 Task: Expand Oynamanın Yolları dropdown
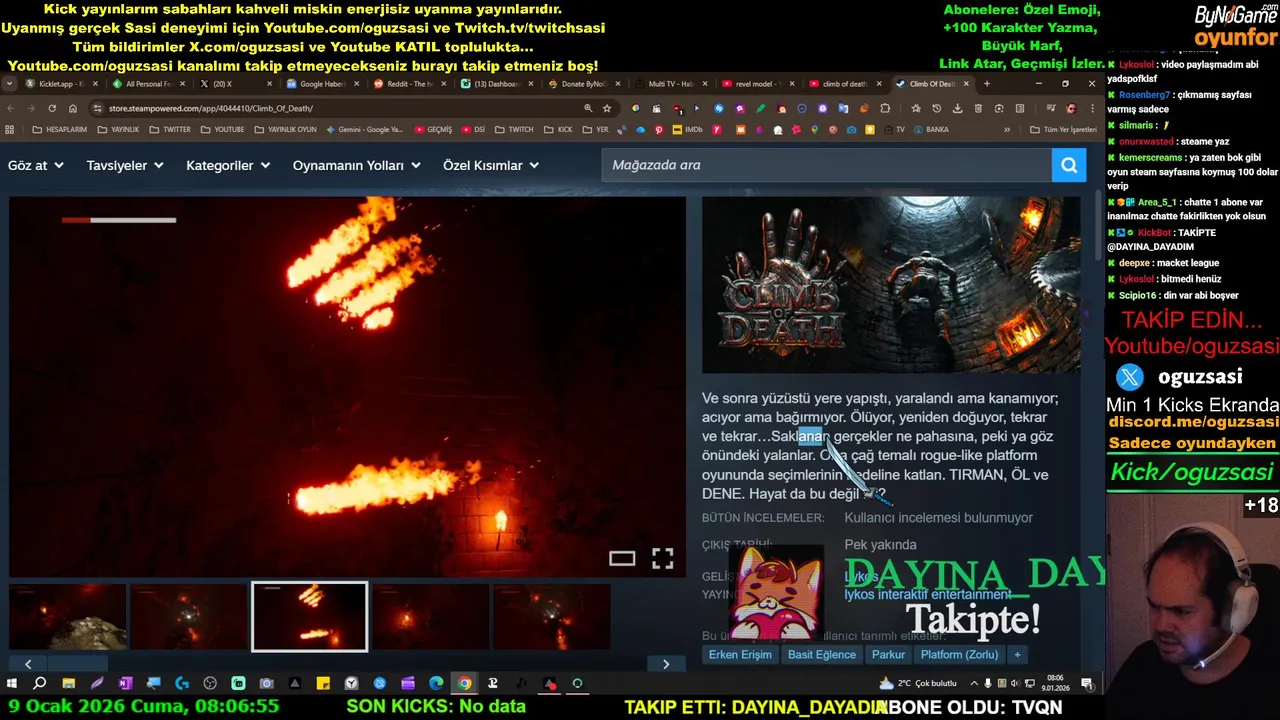[x=357, y=165]
